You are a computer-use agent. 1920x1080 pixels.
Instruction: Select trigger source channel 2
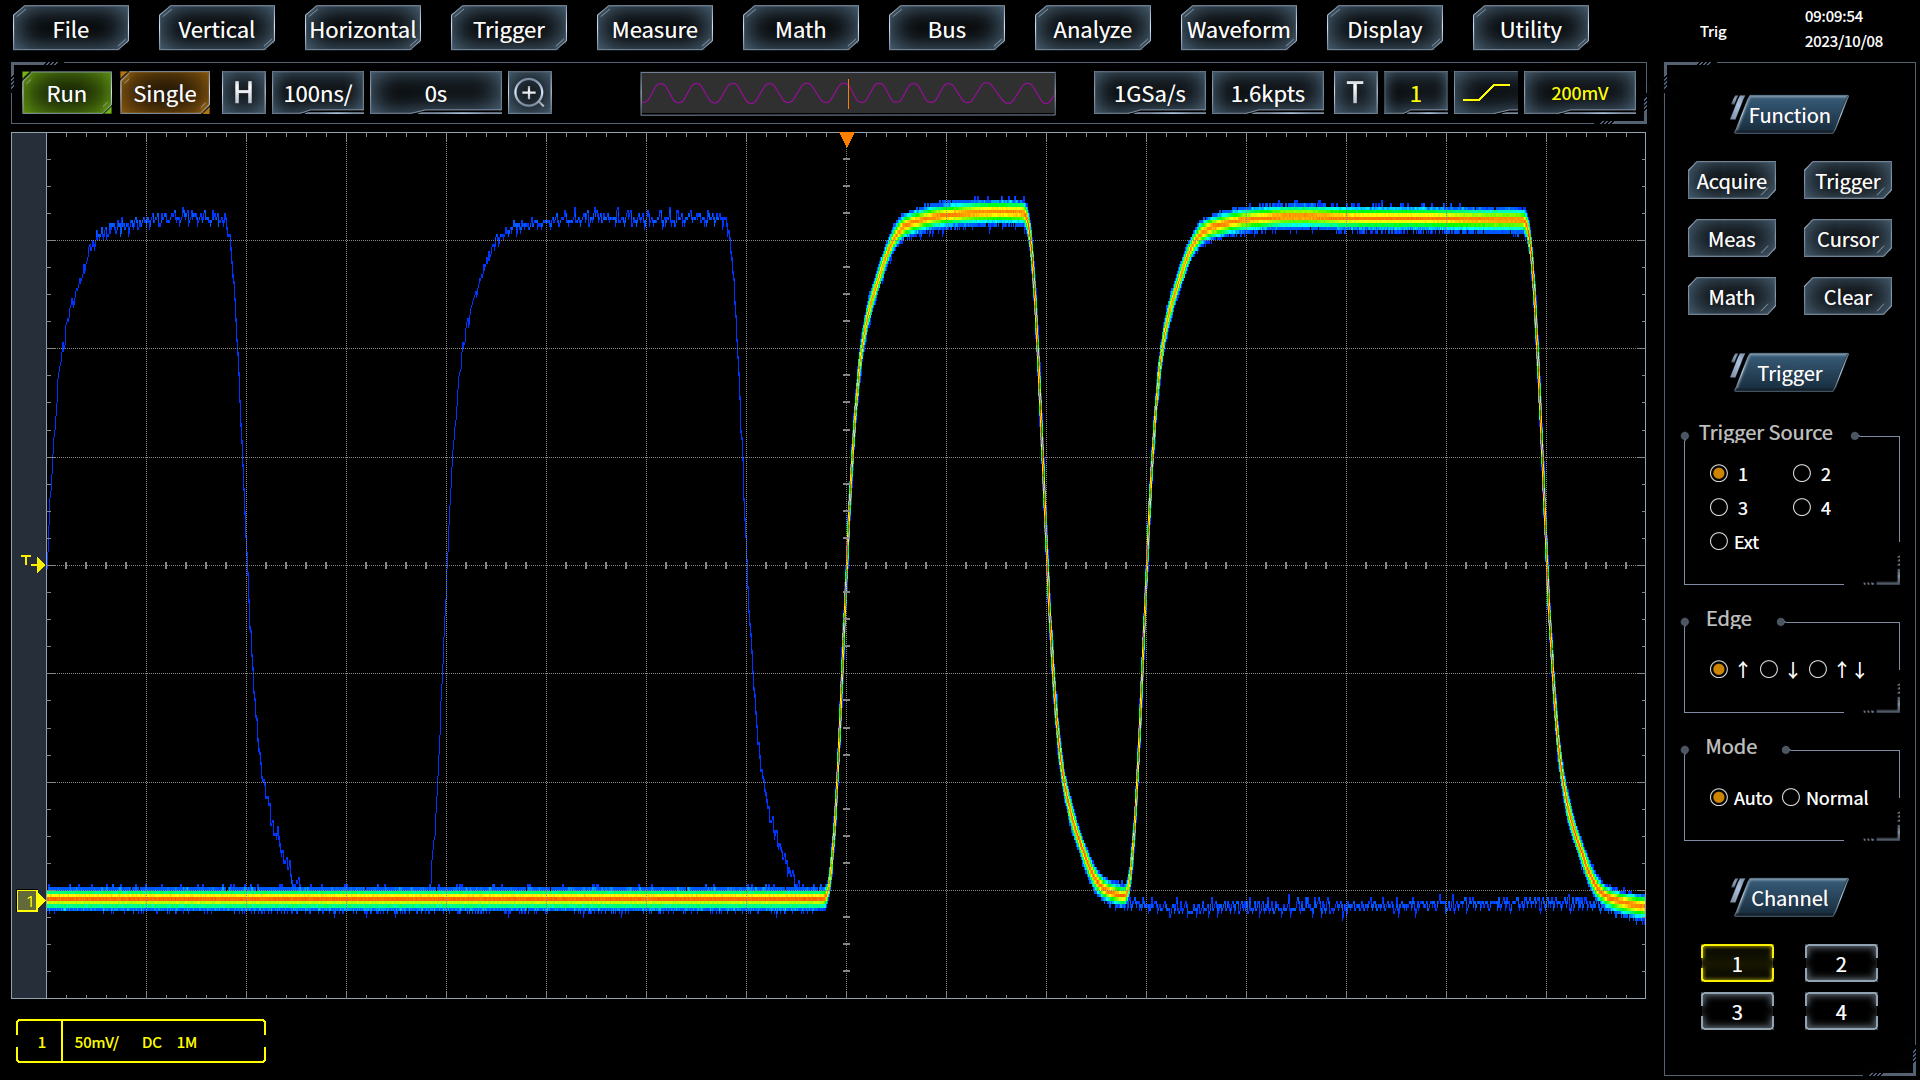click(1802, 474)
